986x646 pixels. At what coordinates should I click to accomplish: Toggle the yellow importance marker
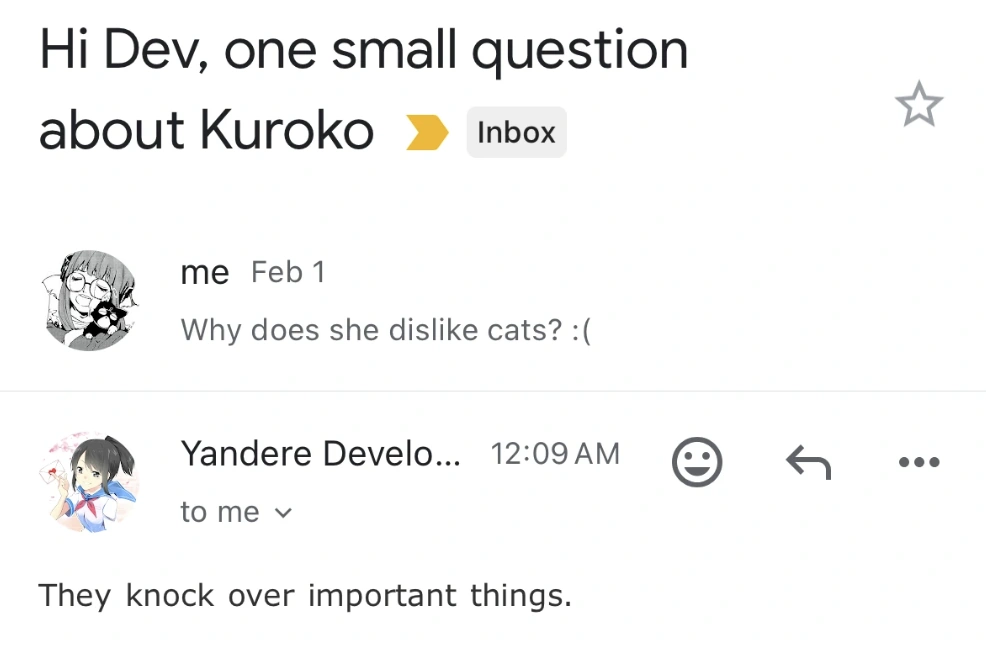click(x=427, y=132)
